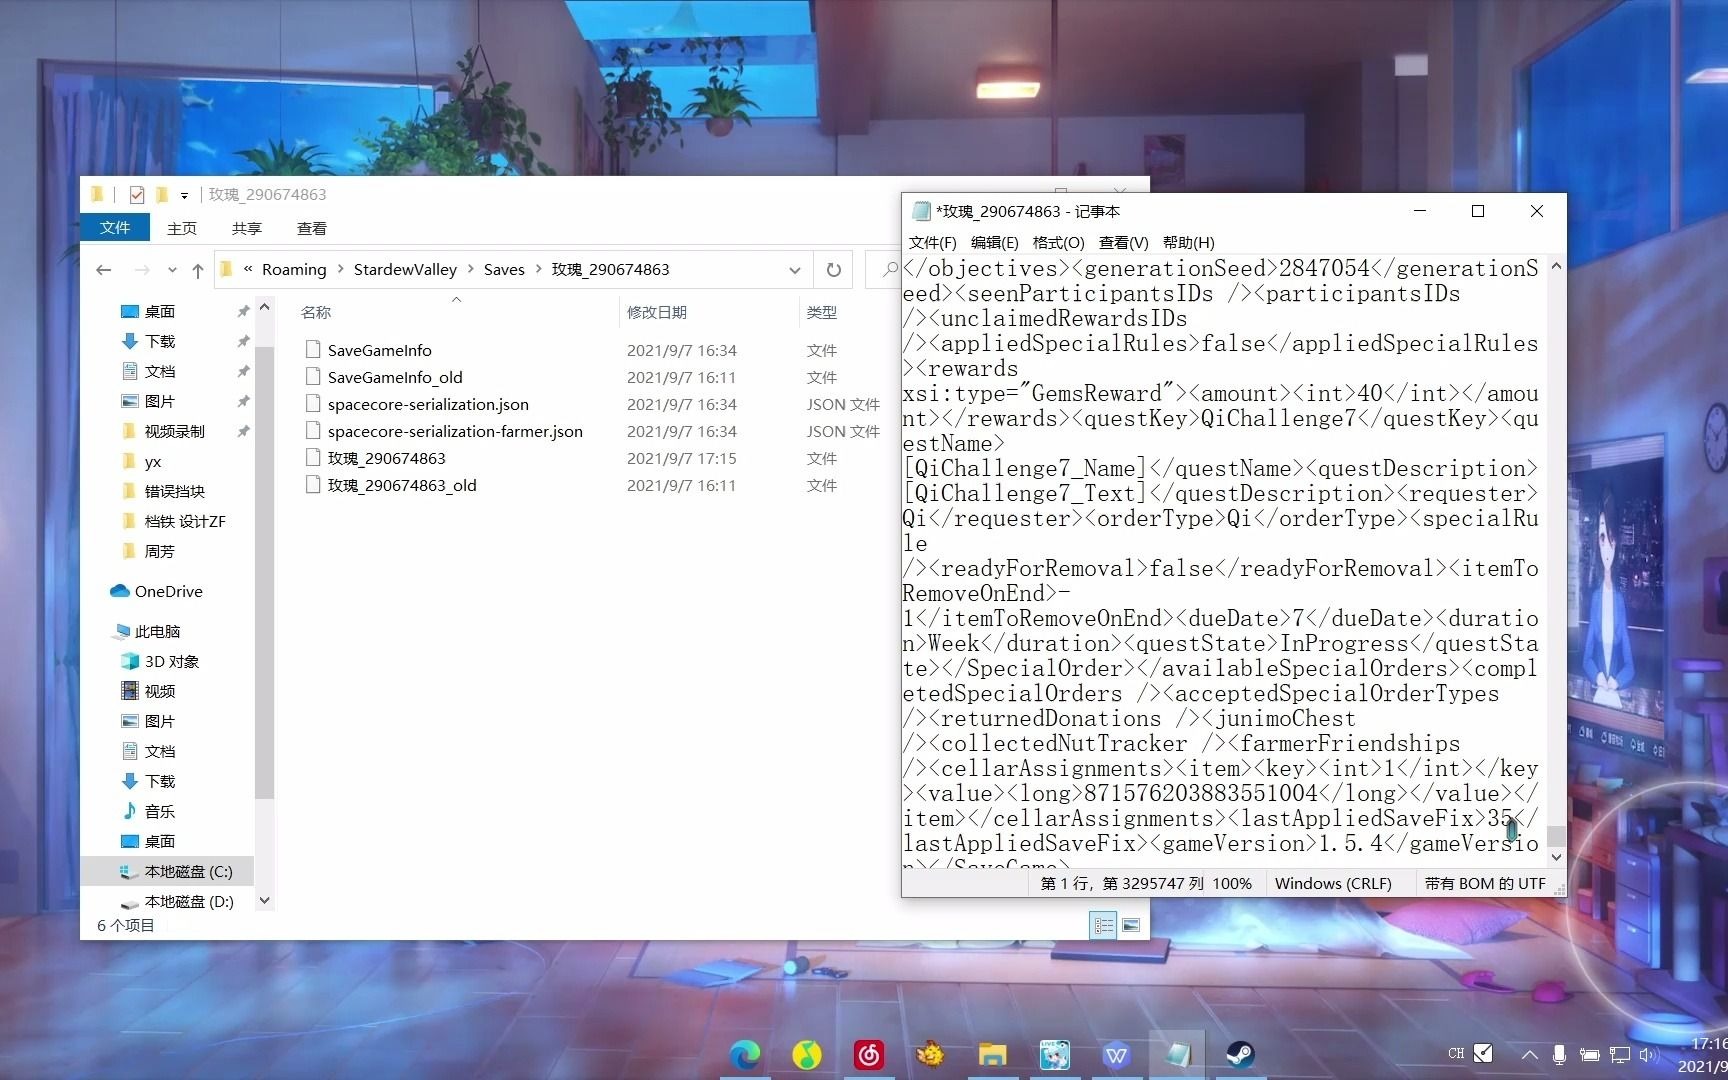Switch Explorer to large icons view layout
The width and height of the screenshot is (1728, 1080).
coord(1131,925)
